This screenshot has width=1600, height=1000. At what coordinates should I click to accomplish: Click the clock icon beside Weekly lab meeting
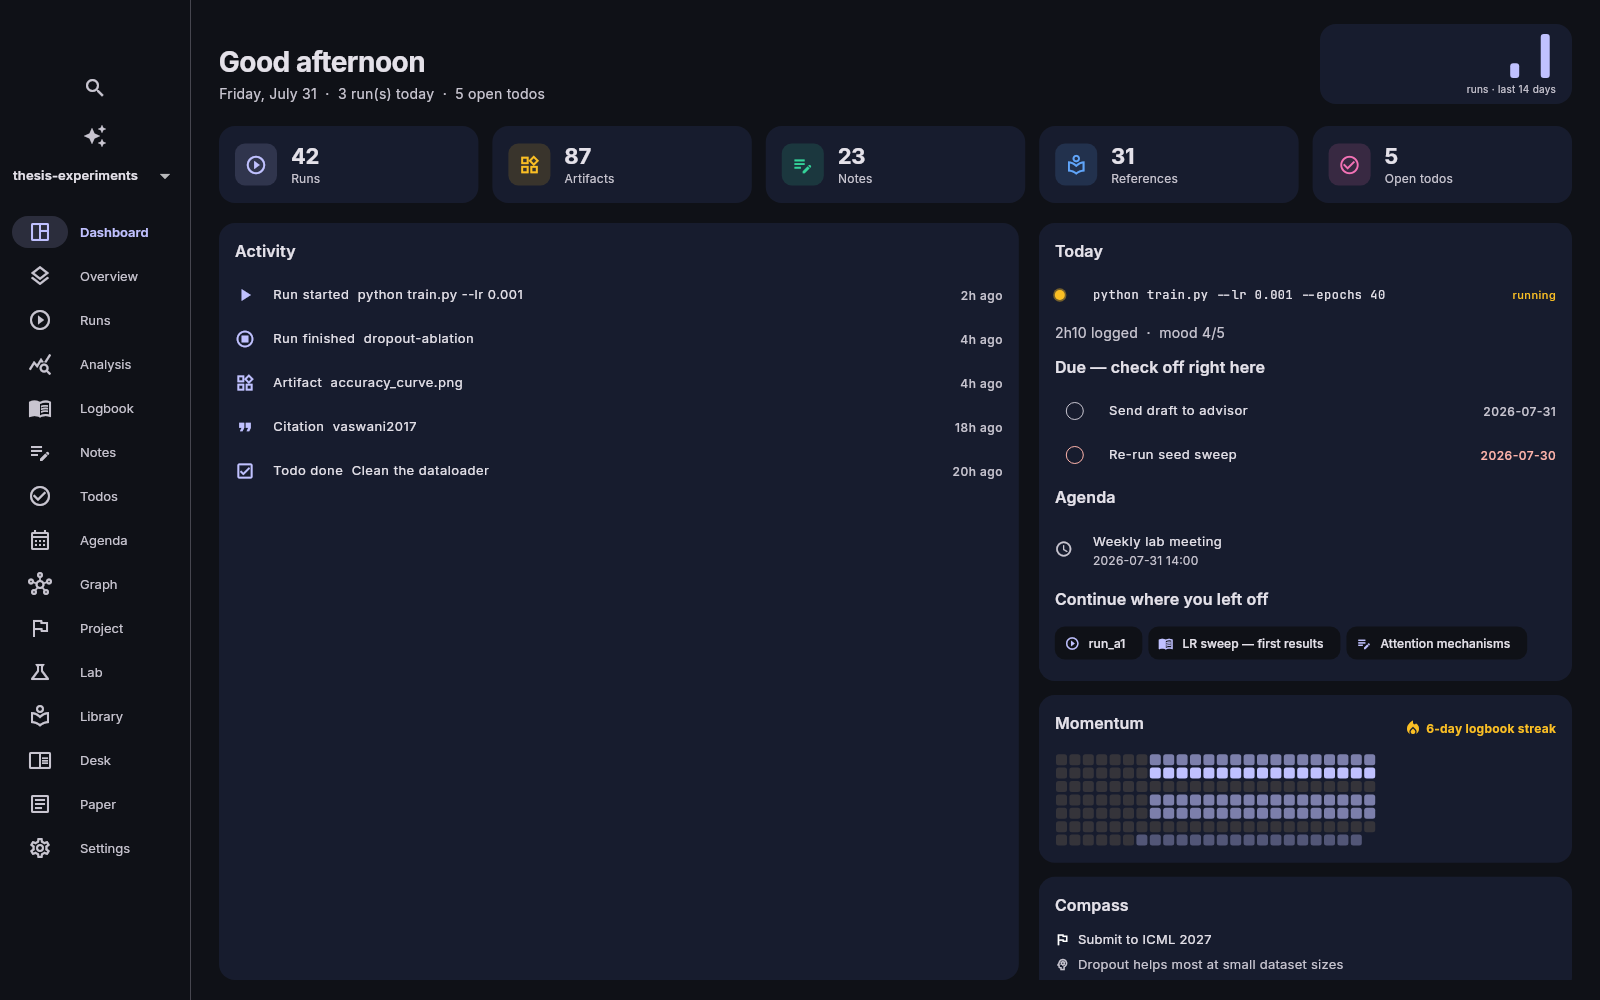(1064, 549)
